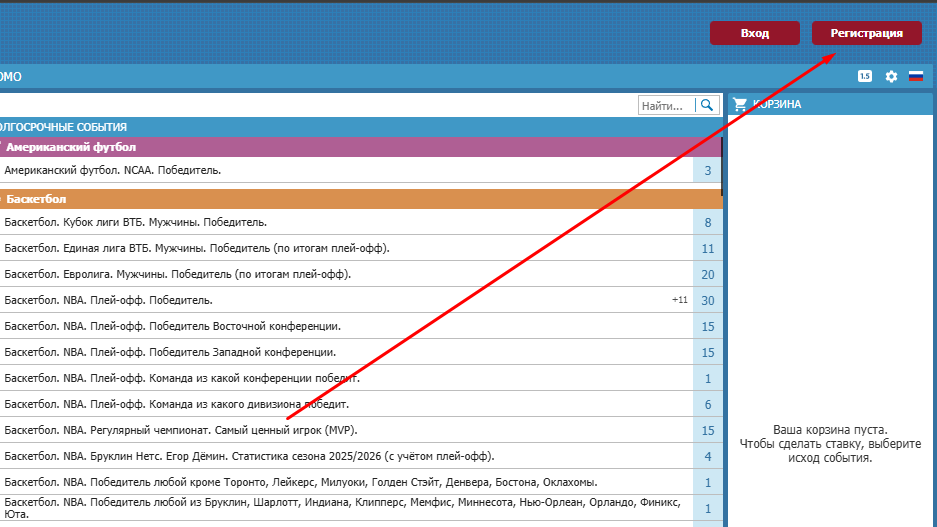Image resolution: width=937 pixels, height=527 pixels.
Task: Open Евролига Мужчины Победитель event
Action: [x=178, y=274]
